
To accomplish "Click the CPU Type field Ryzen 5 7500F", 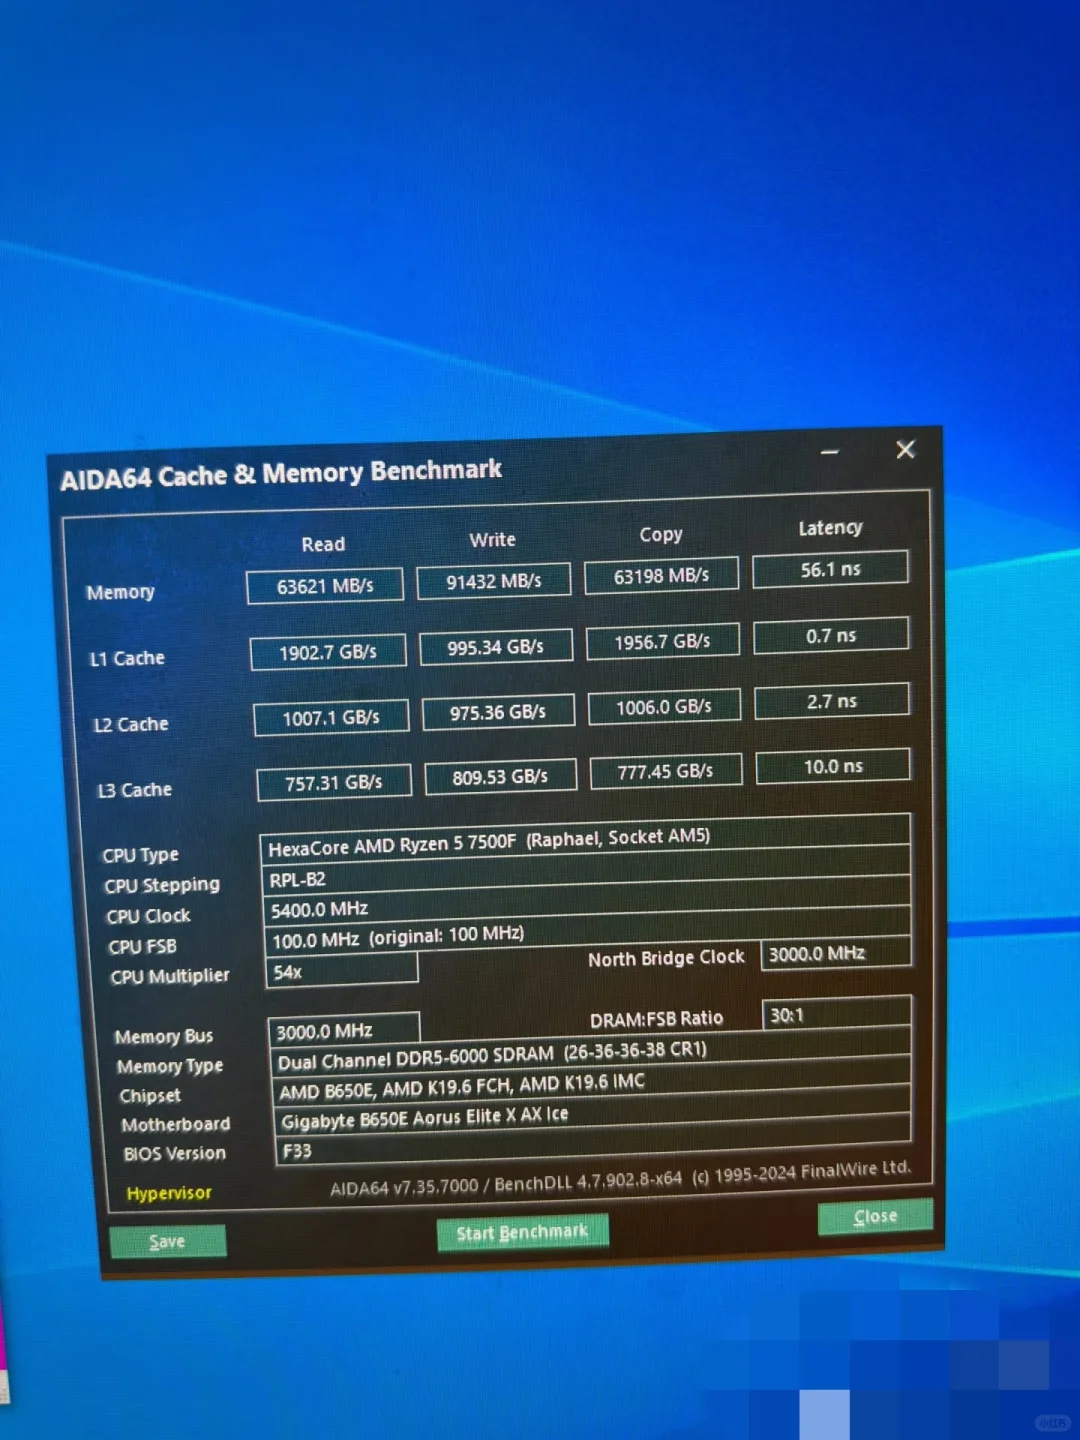I will [x=585, y=842].
